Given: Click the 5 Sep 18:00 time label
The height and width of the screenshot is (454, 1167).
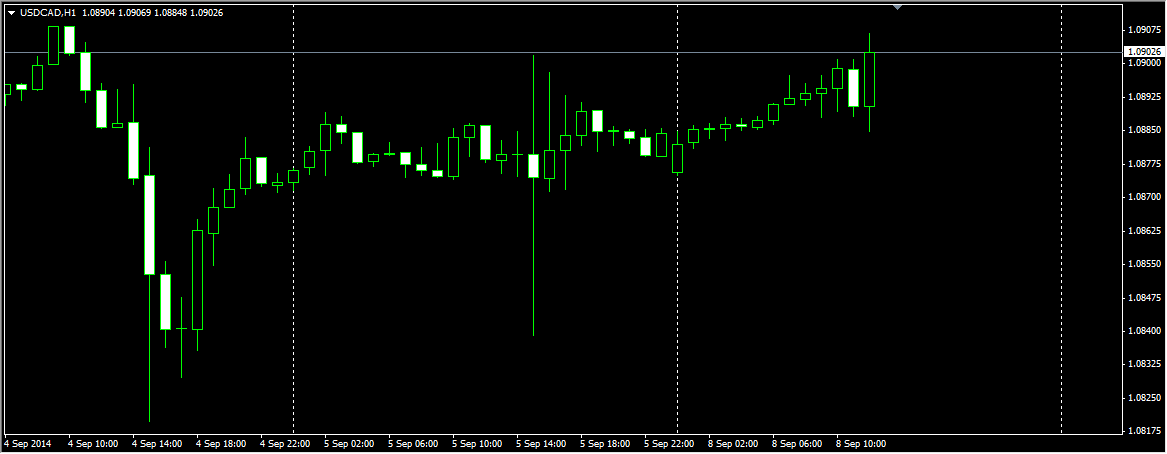Looking at the screenshot, I should coord(604,444).
